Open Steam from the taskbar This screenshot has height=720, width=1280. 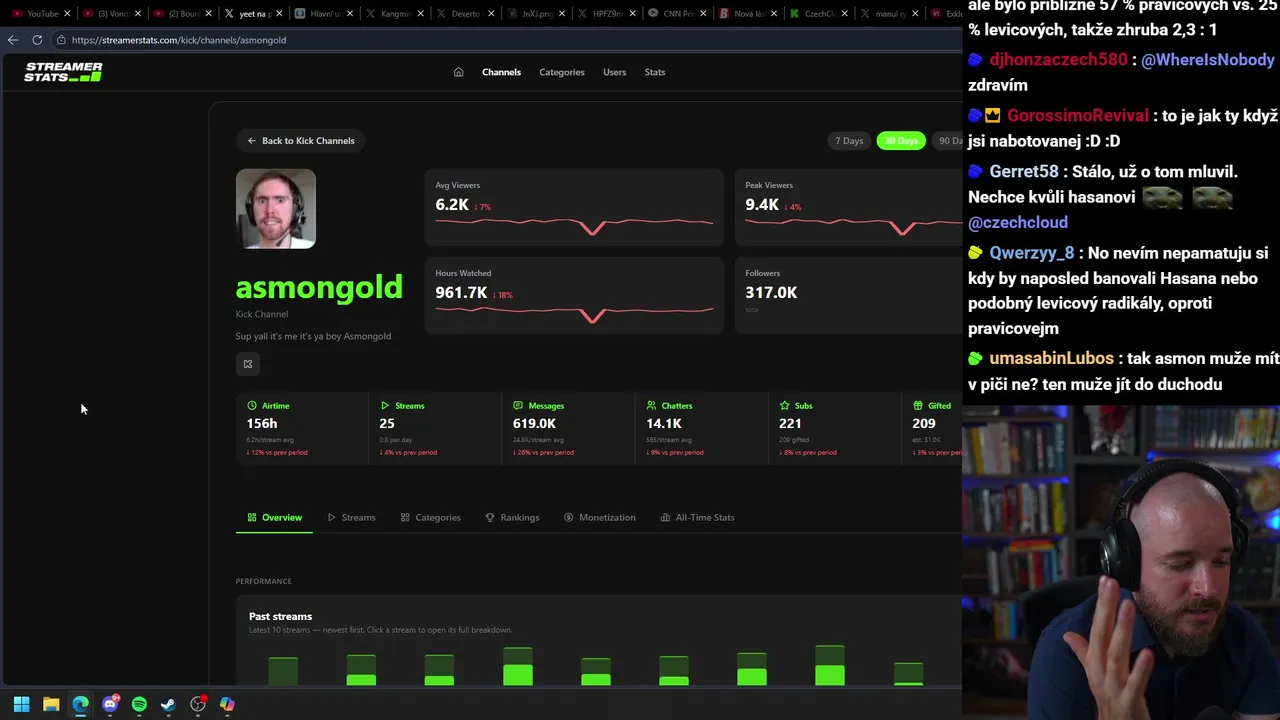point(168,704)
